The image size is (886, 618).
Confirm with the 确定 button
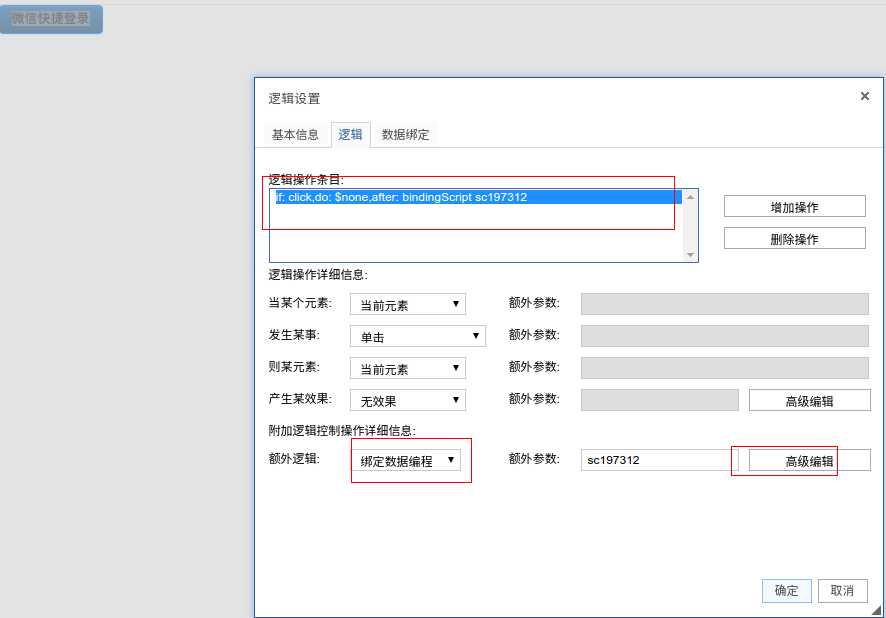786,591
